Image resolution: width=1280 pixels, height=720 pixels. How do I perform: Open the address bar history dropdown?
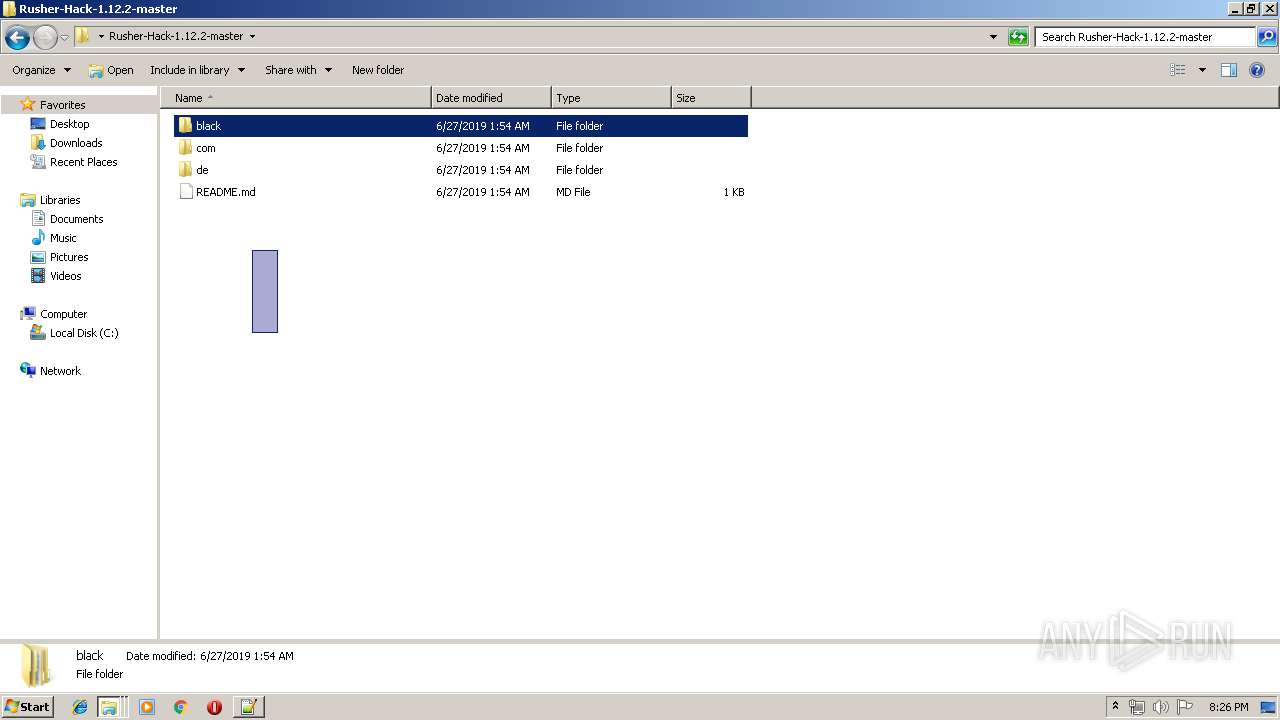993,37
